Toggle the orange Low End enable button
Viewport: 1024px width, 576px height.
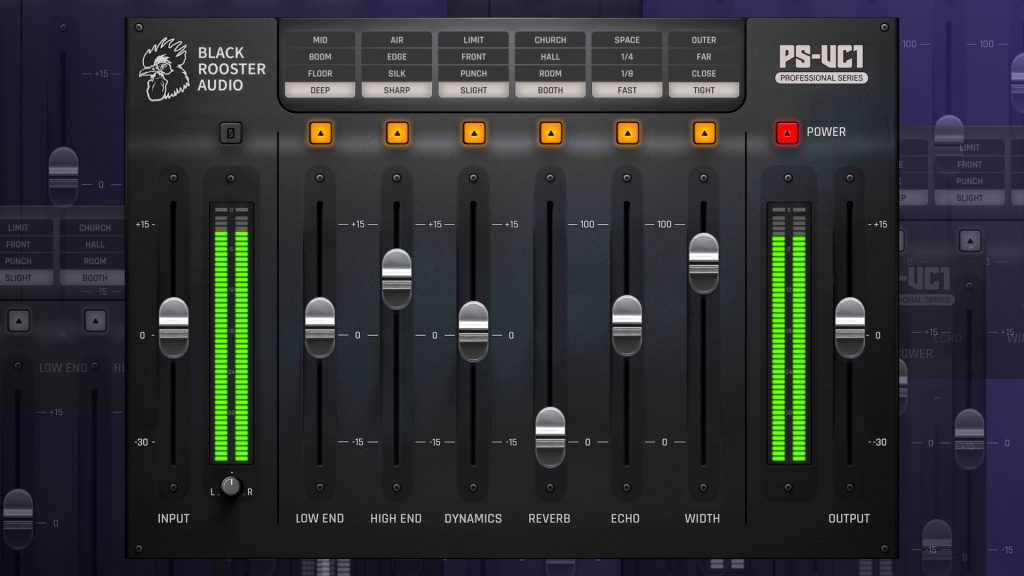[320, 133]
